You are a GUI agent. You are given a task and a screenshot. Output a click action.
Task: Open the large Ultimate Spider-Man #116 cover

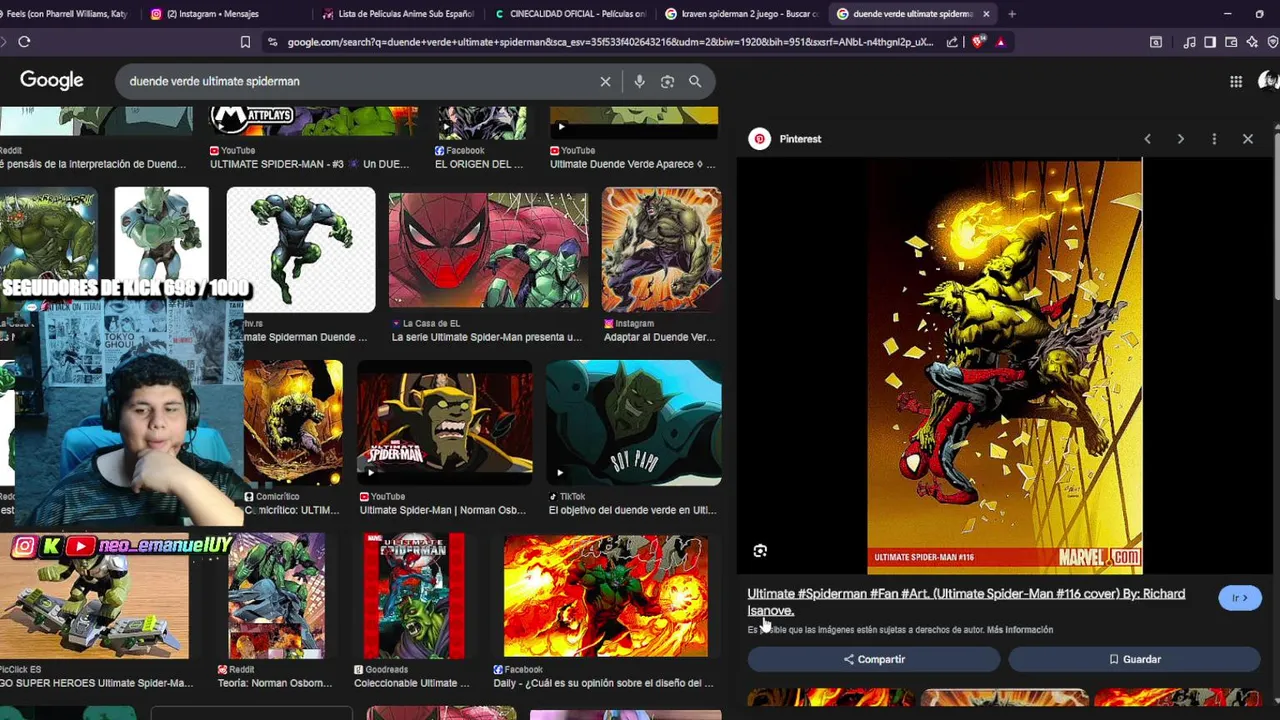pyautogui.click(x=1004, y=366)
